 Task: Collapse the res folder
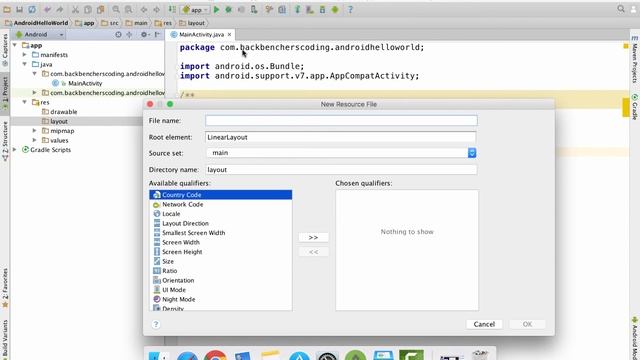(24, 102)
